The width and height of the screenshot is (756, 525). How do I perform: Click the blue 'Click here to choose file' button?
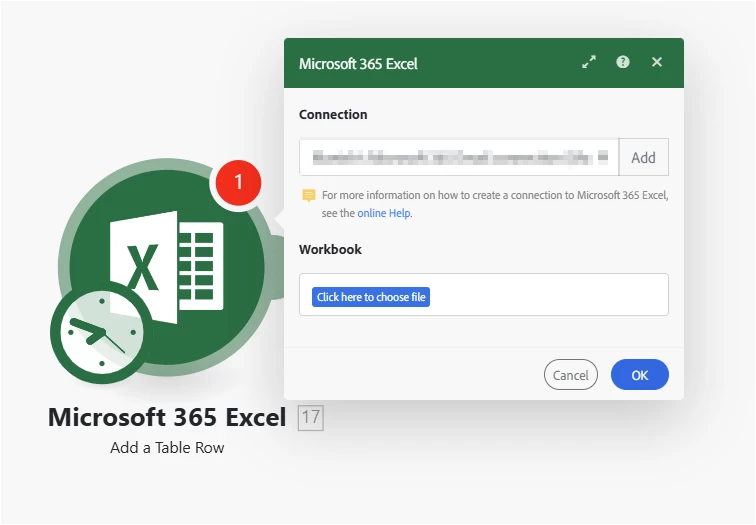pyautogui.click(x=371, y=297)
